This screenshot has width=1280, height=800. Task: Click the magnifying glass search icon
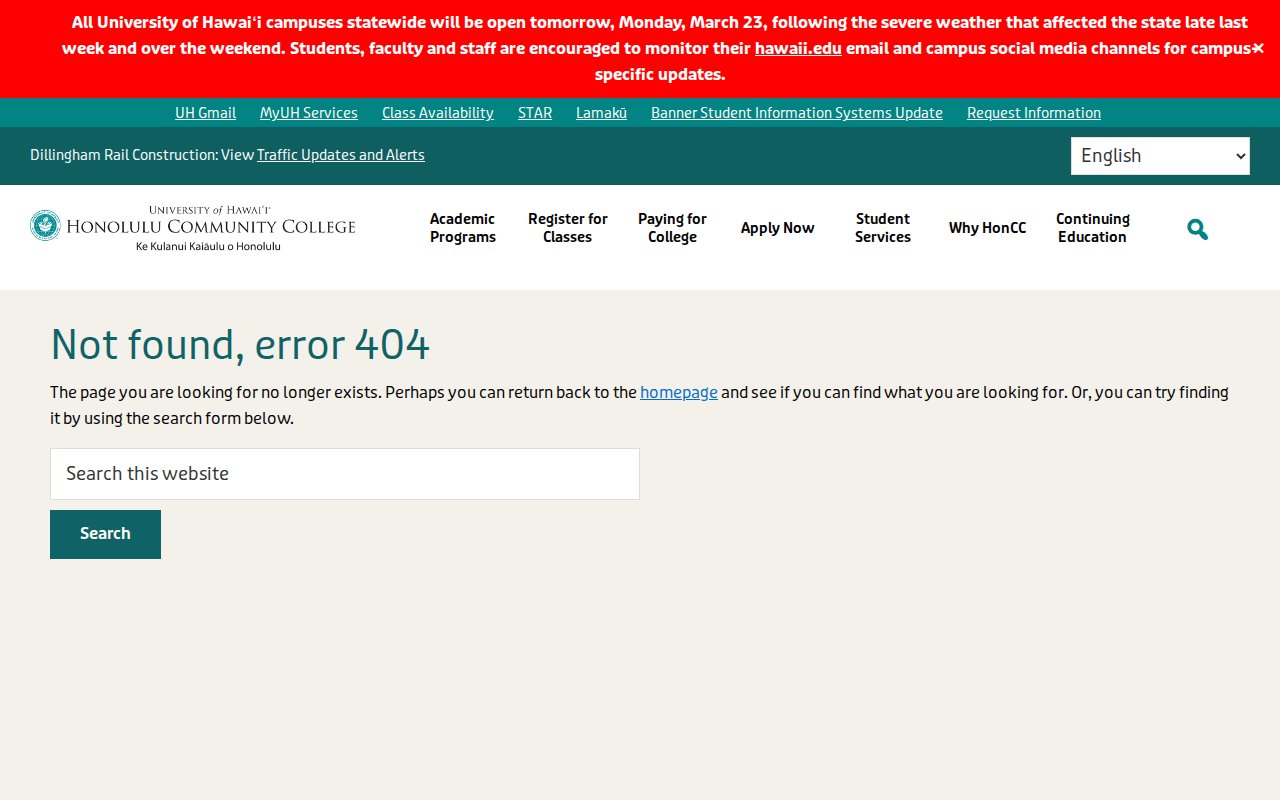pyautogui.click(x=1197, y=229)
